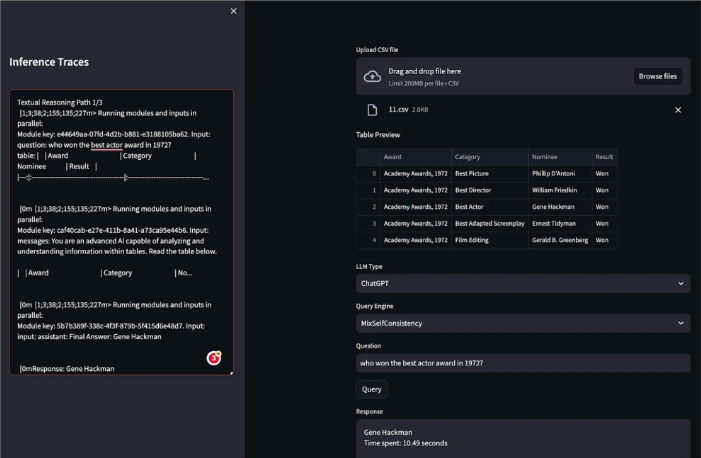Click the Time spent 10.49 seconds text

405,443
